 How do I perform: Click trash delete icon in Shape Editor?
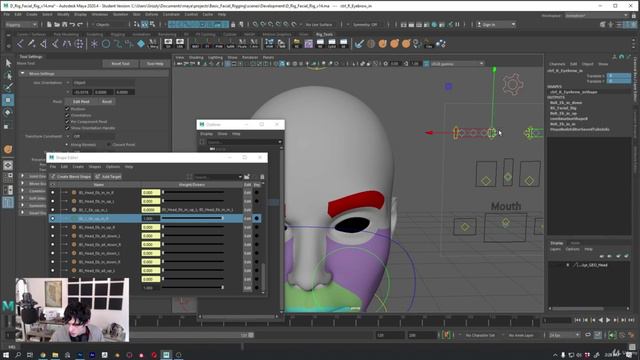262,177
